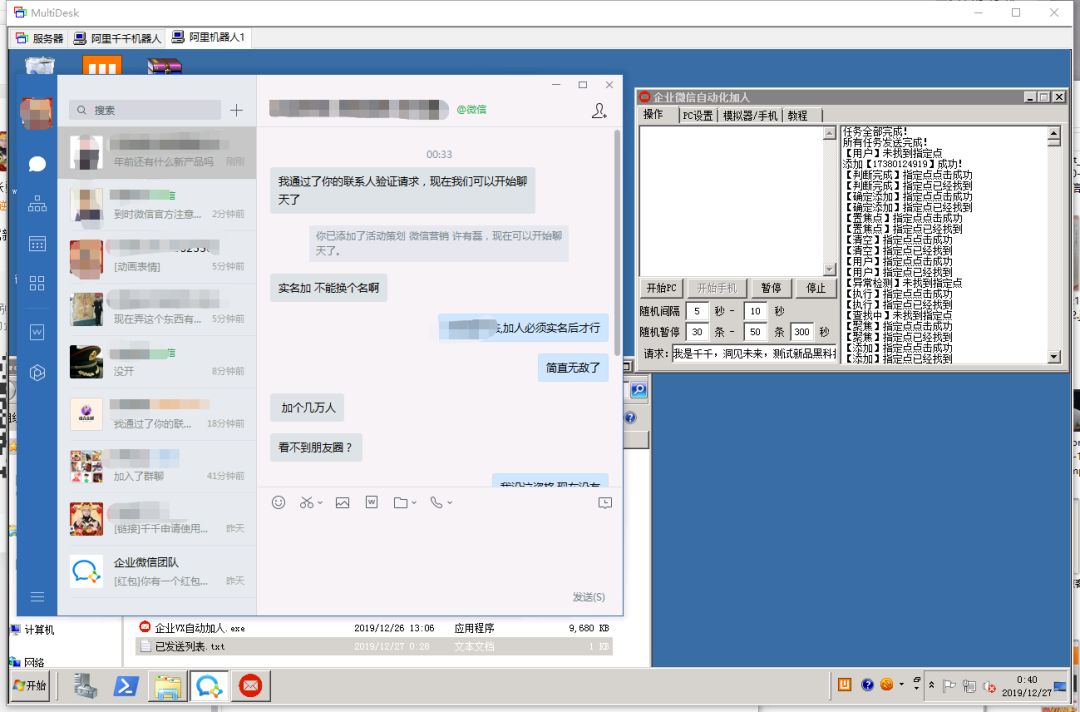Open PowerShell from the taskbar

click(x=126, y=686)
